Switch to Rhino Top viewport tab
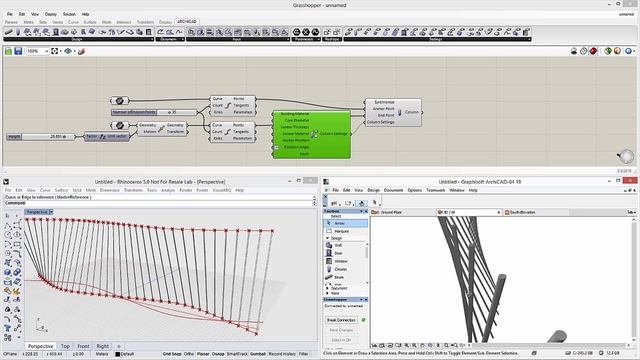This screenshot has width=640, height=360. [x=65, y=346]
